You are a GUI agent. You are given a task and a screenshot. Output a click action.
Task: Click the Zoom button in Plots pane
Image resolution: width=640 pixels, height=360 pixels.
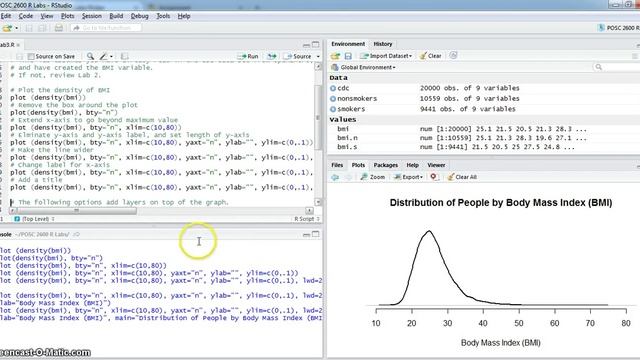(373, 177)
